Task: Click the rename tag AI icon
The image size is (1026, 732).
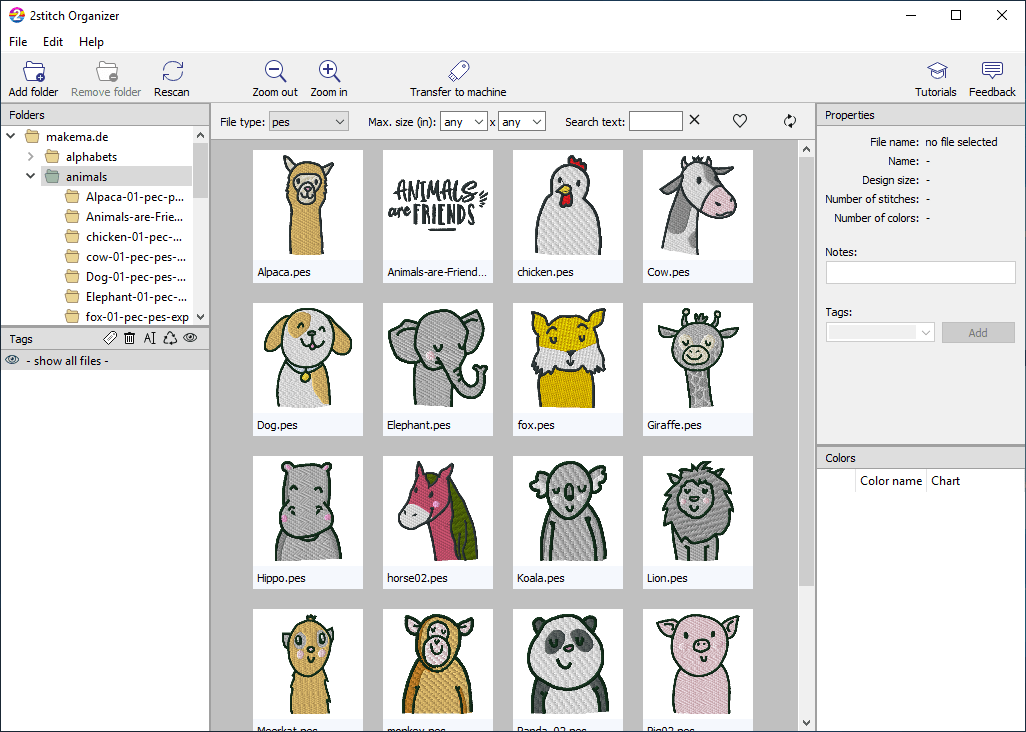Action: click(149, 338)
